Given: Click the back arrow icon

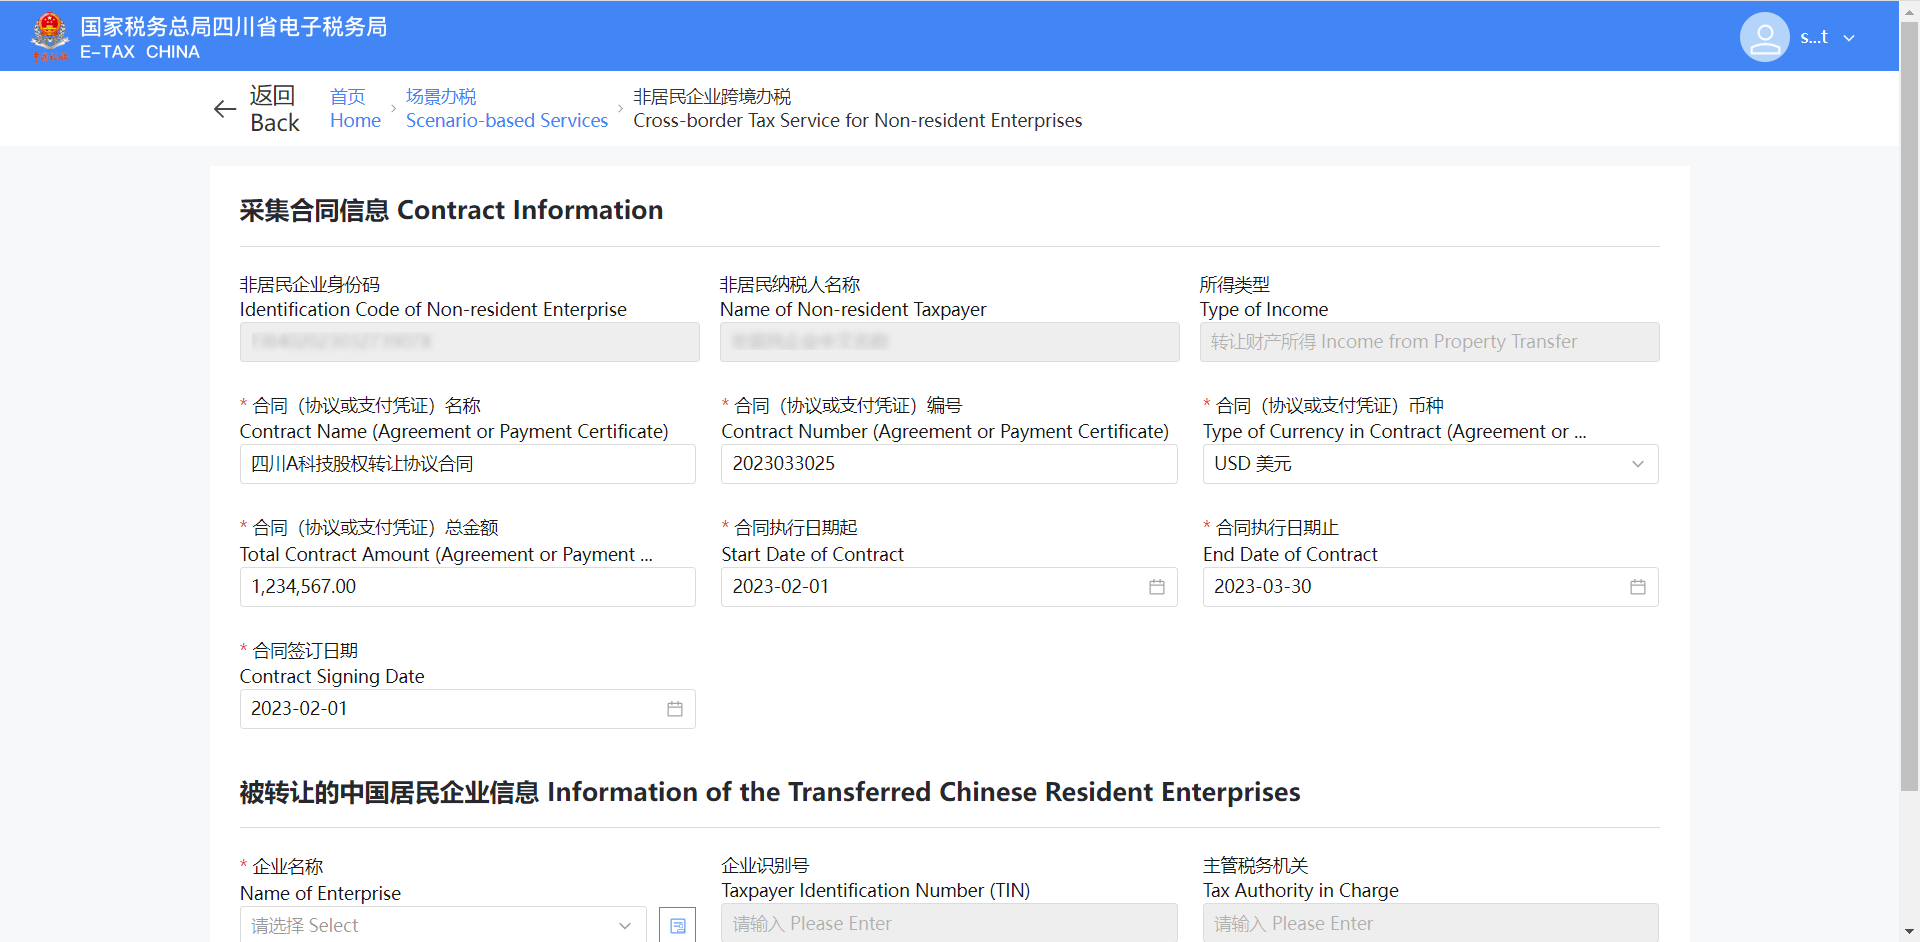Looking at the screenshot, I should (225, 109).
